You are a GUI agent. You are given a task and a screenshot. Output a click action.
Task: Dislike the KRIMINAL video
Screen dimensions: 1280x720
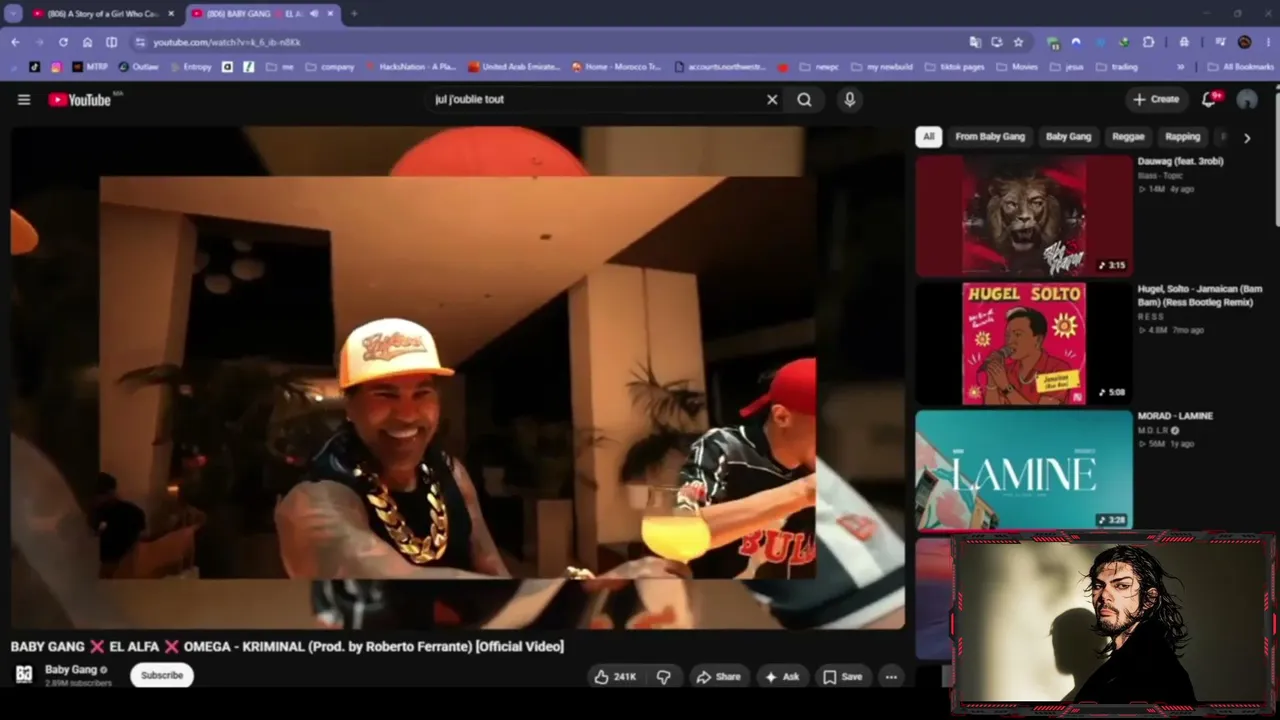point(664,677)
